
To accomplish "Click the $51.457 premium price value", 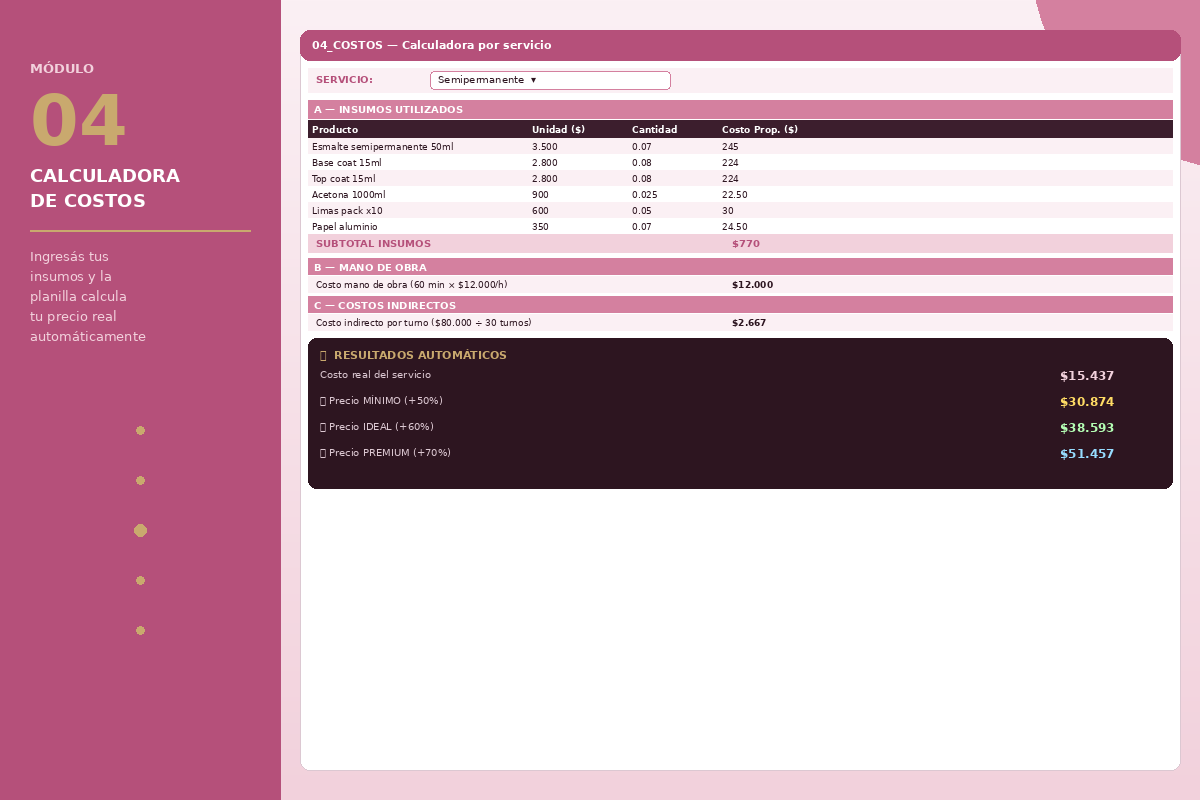I will [1087, 454].
